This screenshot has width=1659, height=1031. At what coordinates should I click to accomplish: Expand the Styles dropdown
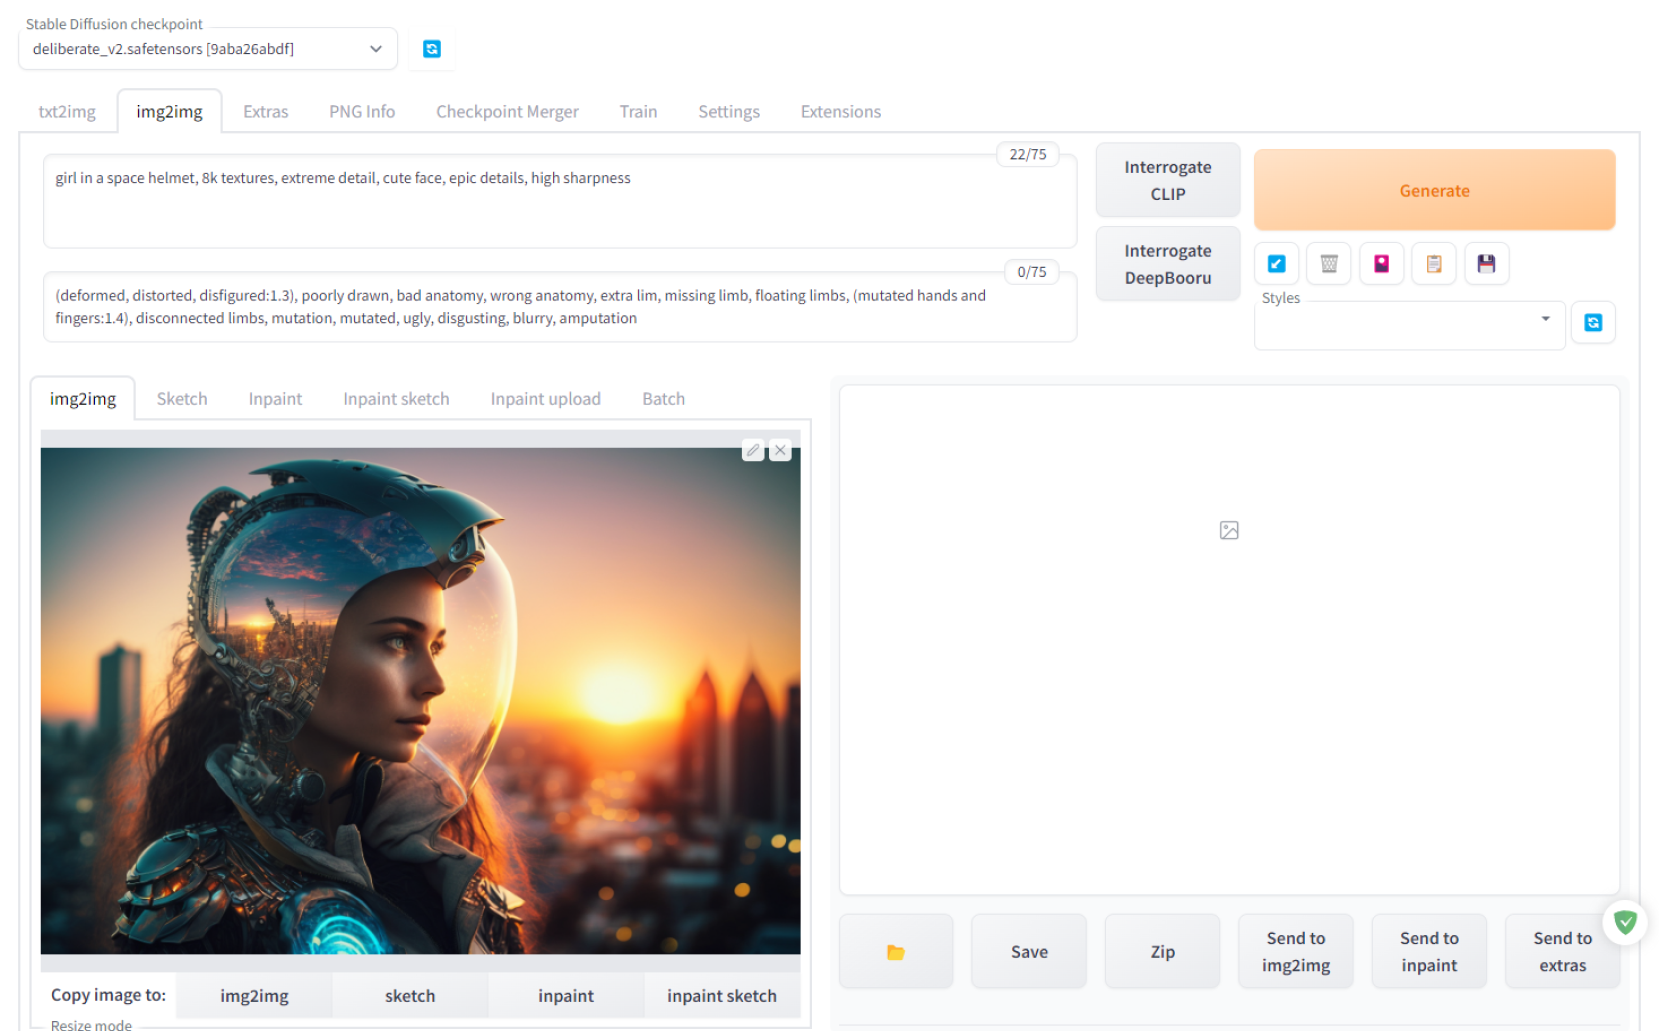click(1410, 325)
